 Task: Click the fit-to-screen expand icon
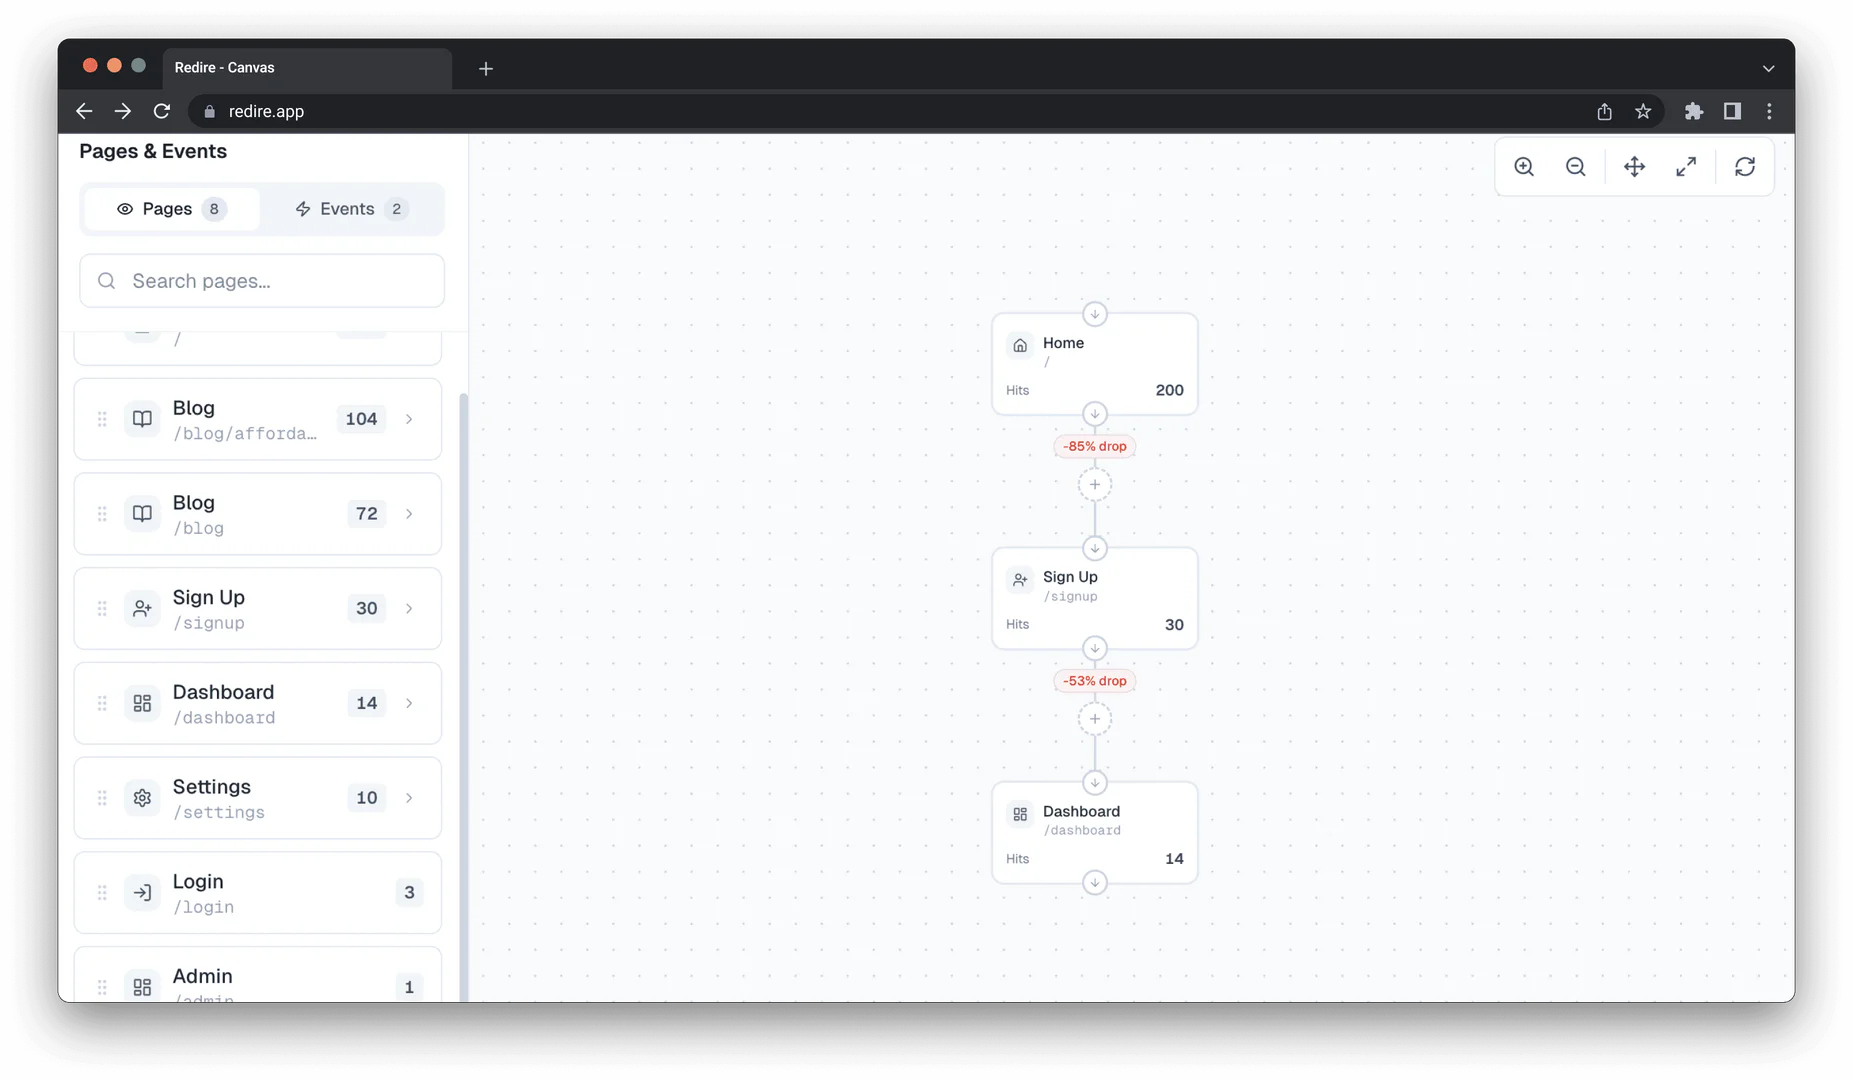(x=1687, y=166)
